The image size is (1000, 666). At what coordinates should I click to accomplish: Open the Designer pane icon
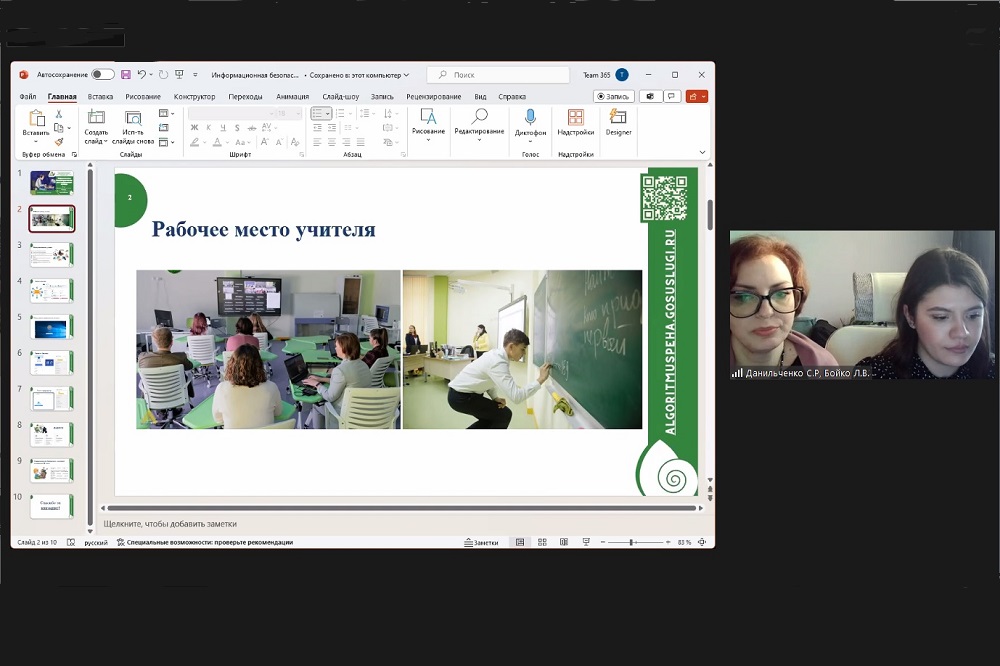618,117
